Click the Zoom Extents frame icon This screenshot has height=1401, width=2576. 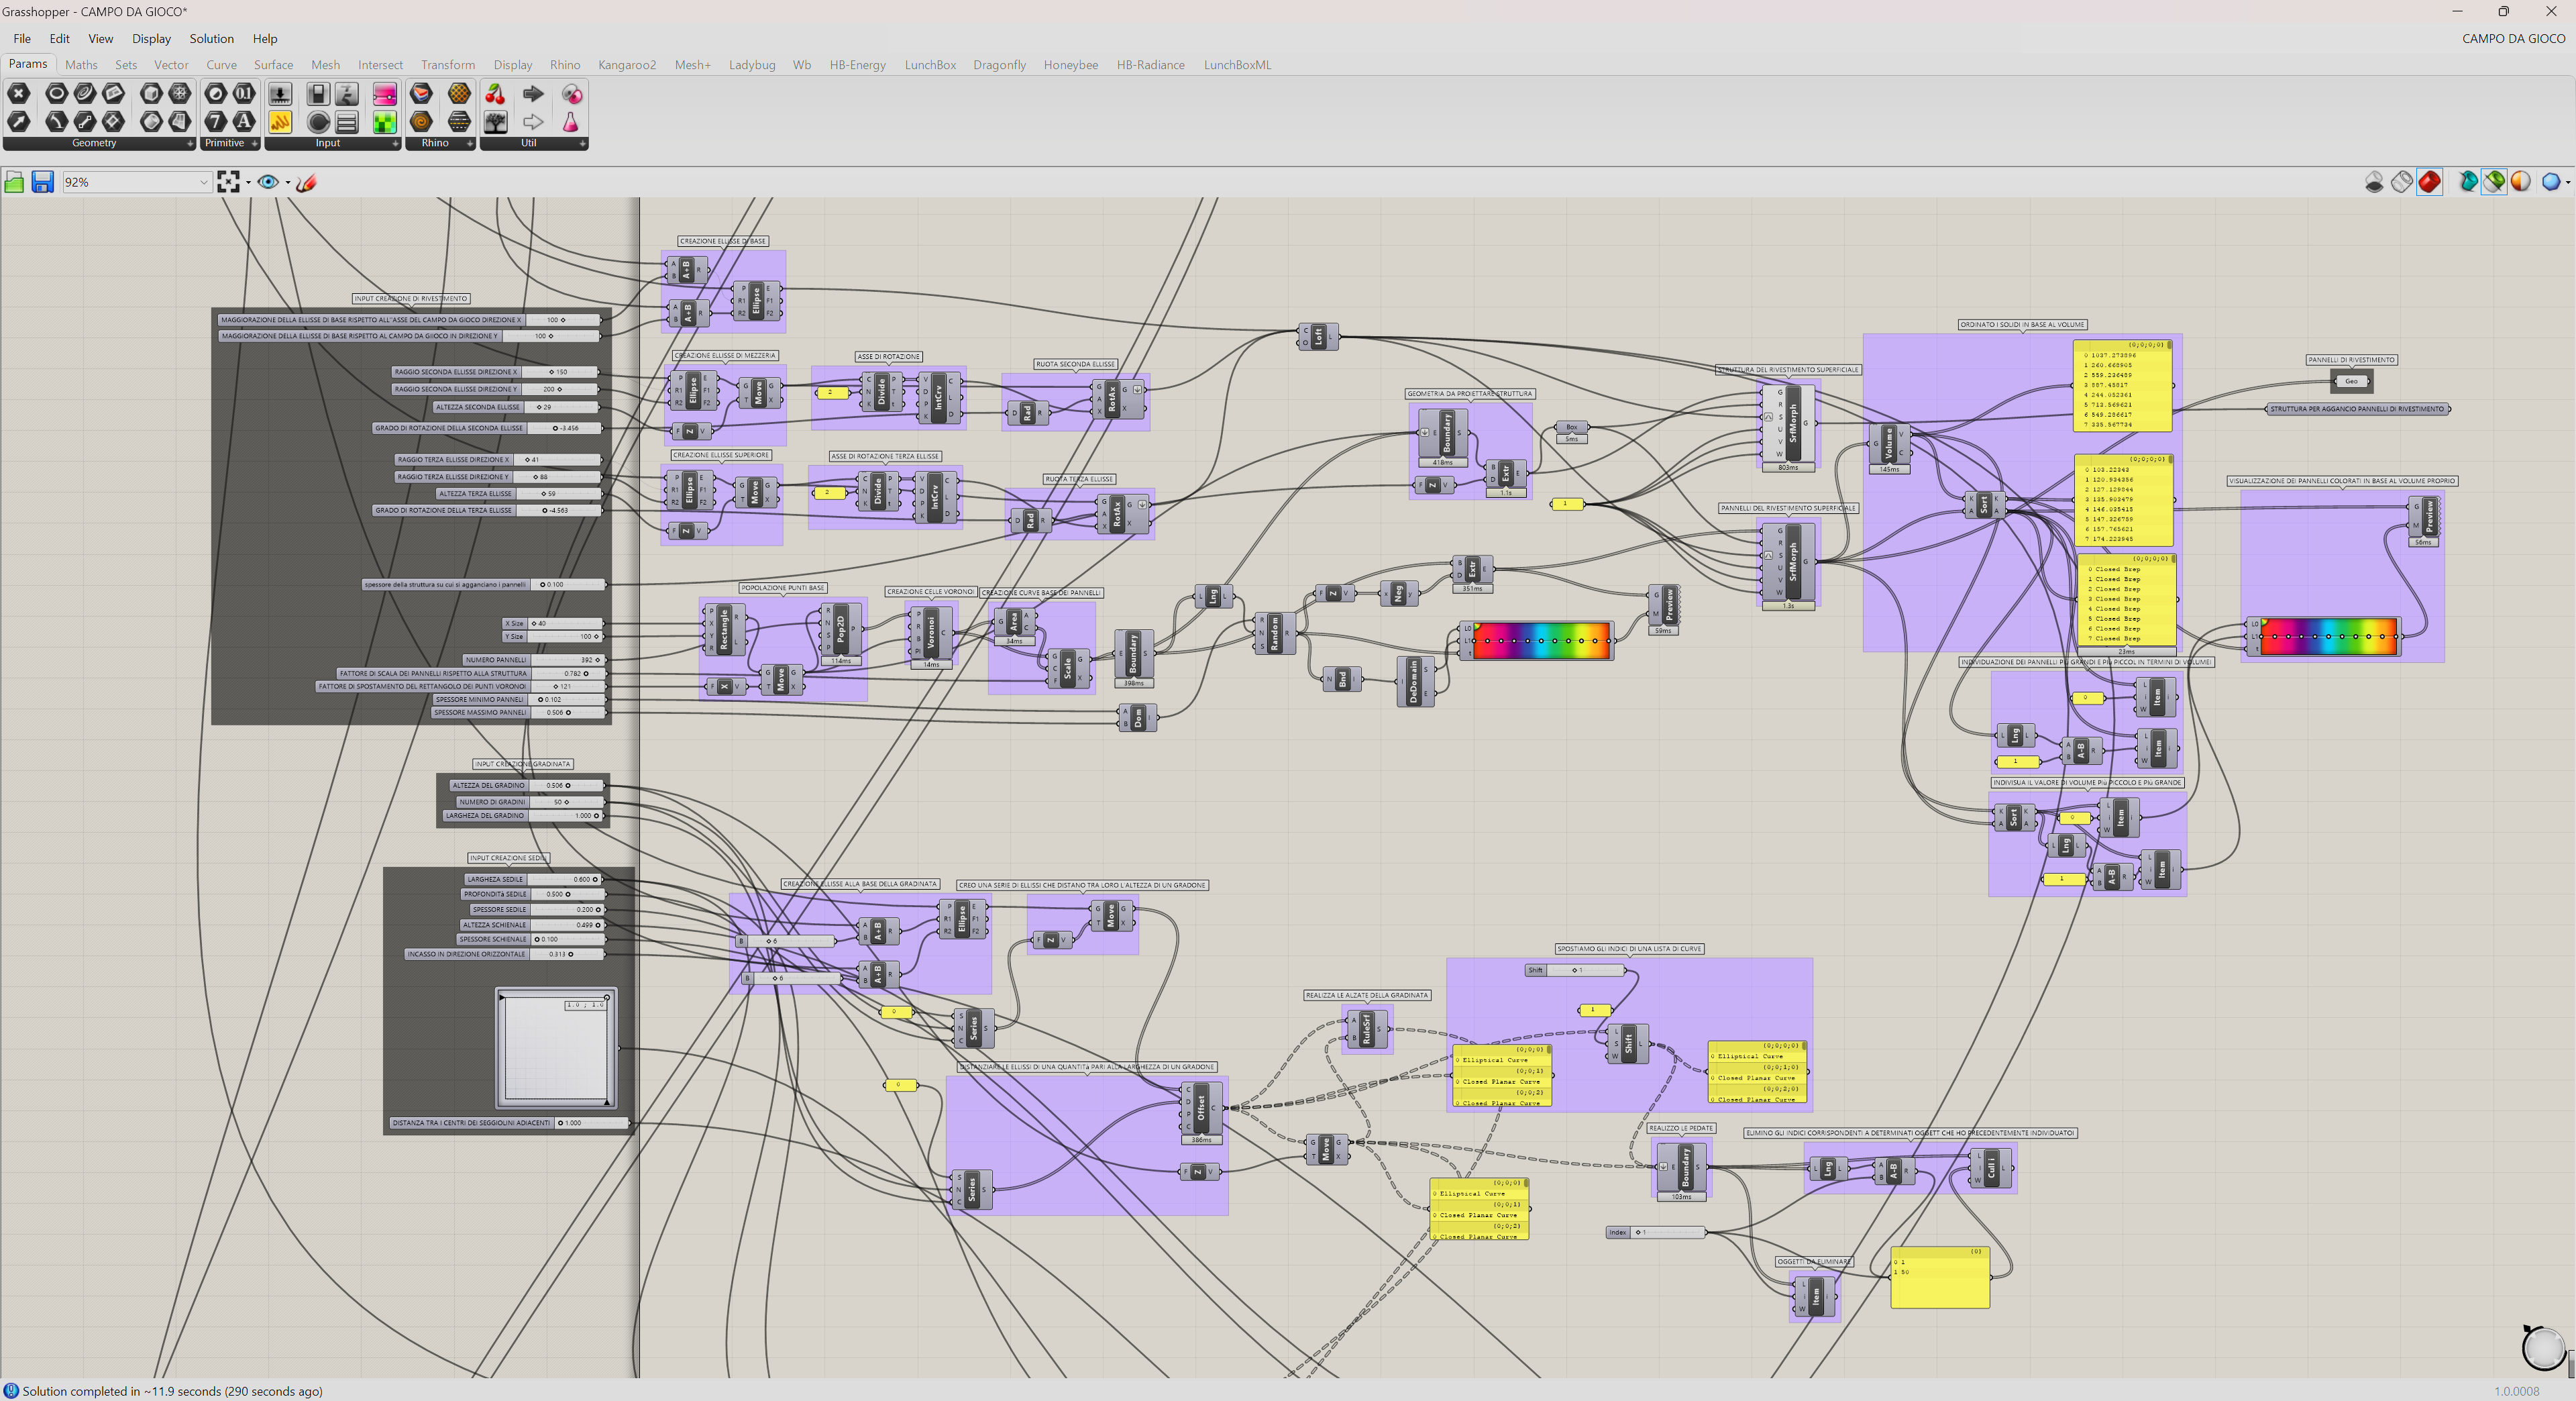point(228,182)
